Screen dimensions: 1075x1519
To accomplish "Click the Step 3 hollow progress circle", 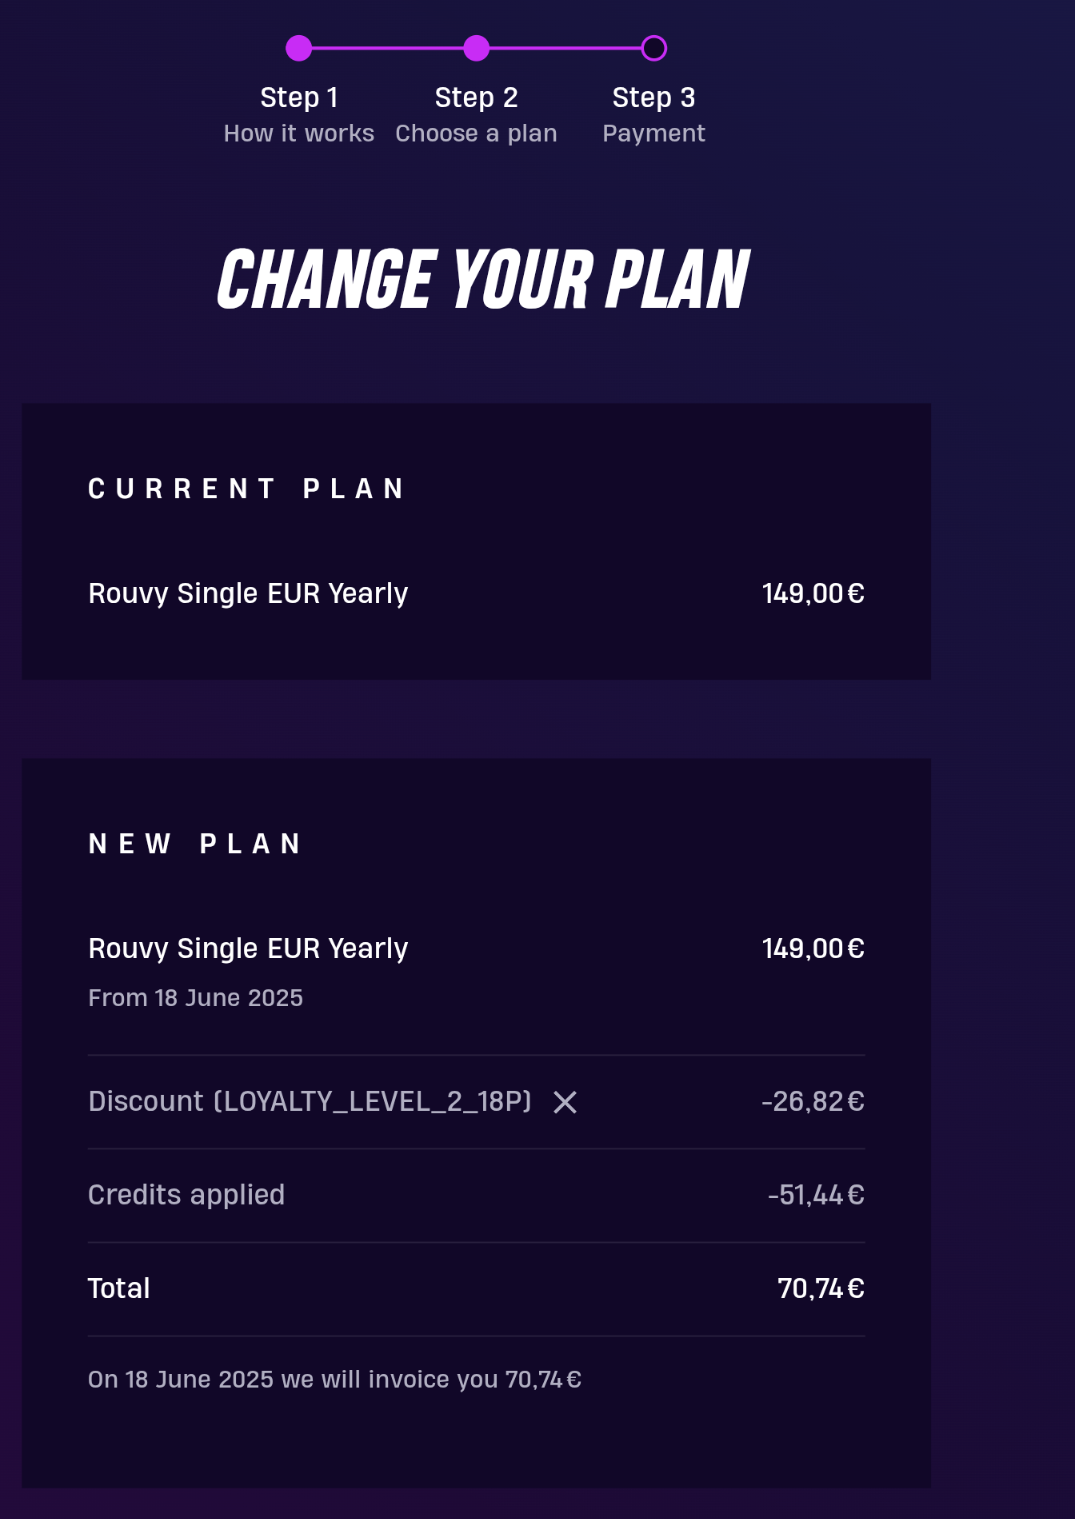I will (x=654, y=48).
